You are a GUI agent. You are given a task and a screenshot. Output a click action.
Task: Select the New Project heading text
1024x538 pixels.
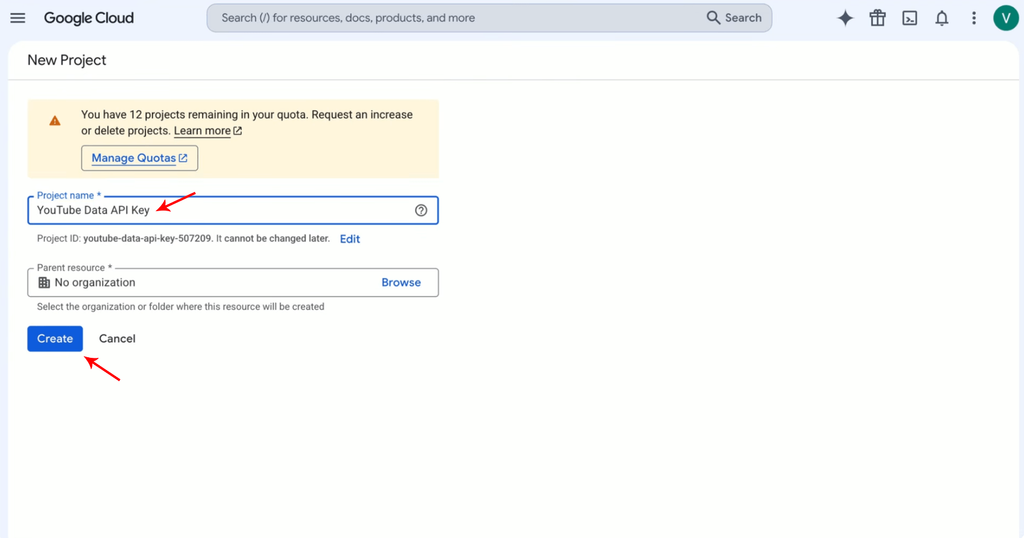[x=67, y=60]
